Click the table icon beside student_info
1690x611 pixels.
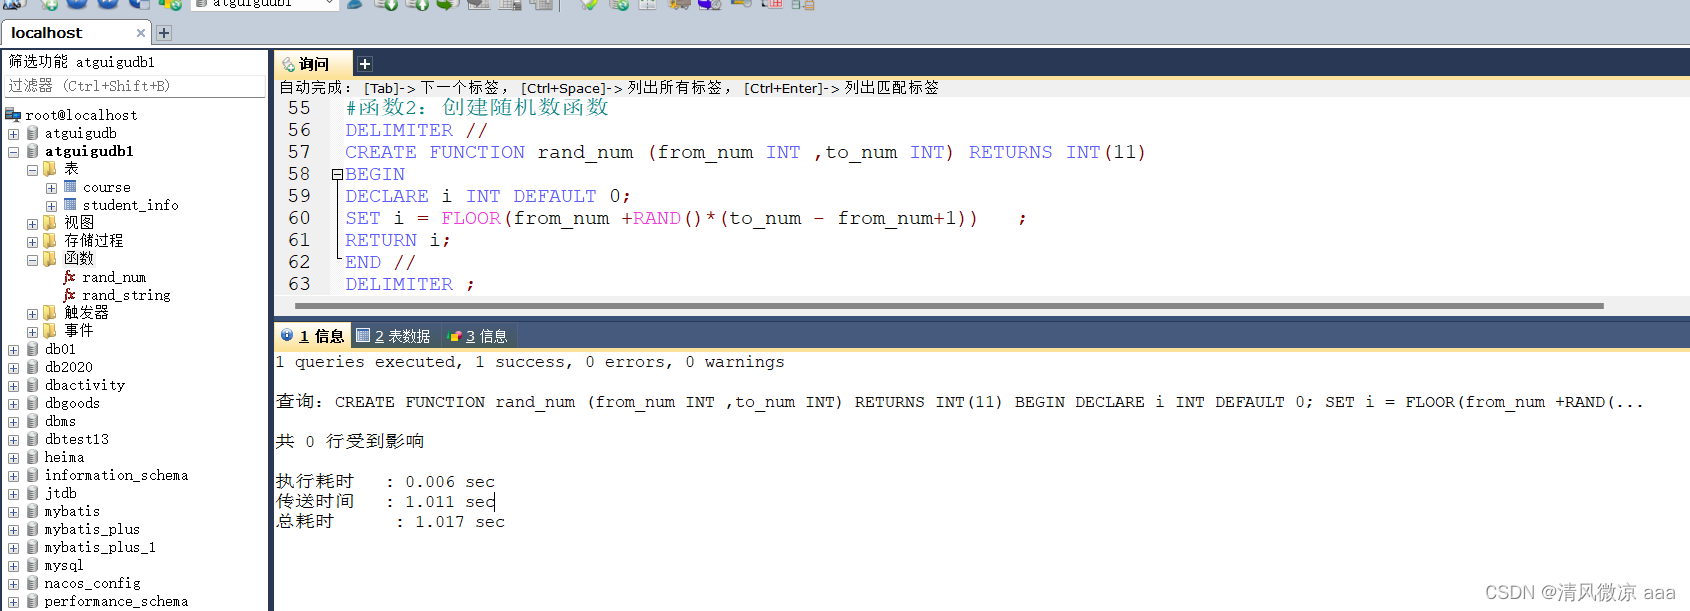tap(70, 205)
